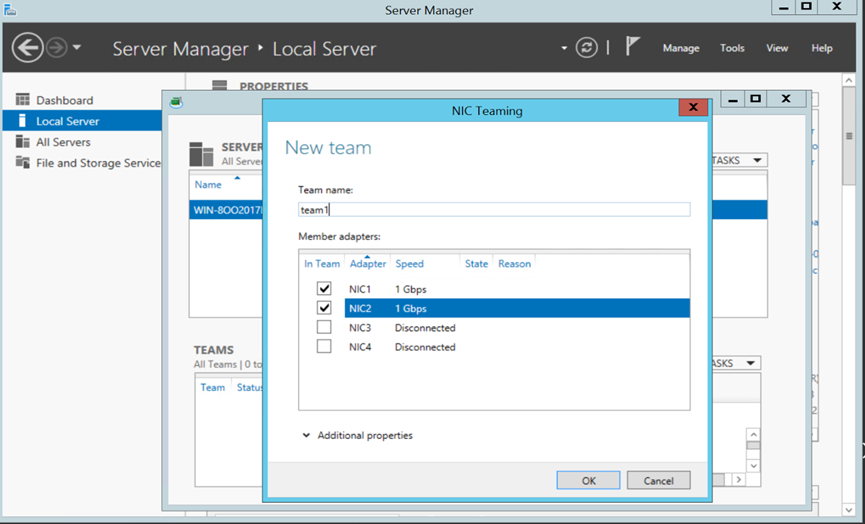Click the refresh icon in Server Manager header
The image size is (865, 524).
[x=586, y=47]
